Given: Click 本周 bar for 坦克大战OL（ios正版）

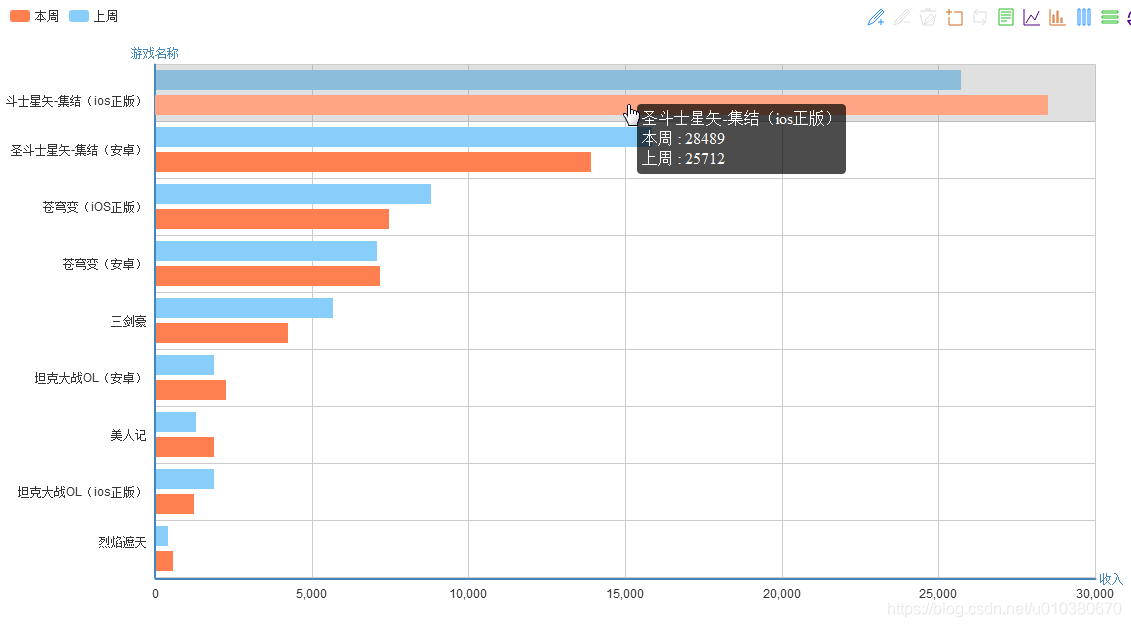Looking at the screenshot, I should click(x=175, y=504).
